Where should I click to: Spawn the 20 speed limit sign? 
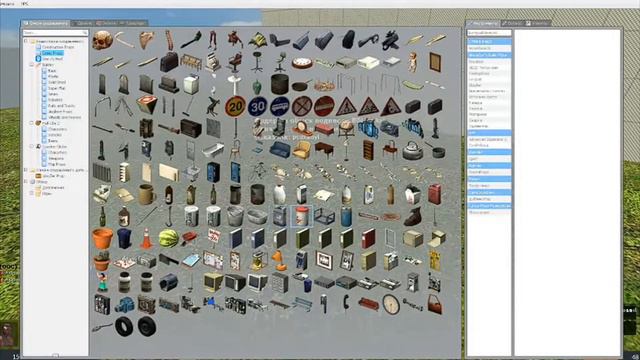[x=236, y=107]
